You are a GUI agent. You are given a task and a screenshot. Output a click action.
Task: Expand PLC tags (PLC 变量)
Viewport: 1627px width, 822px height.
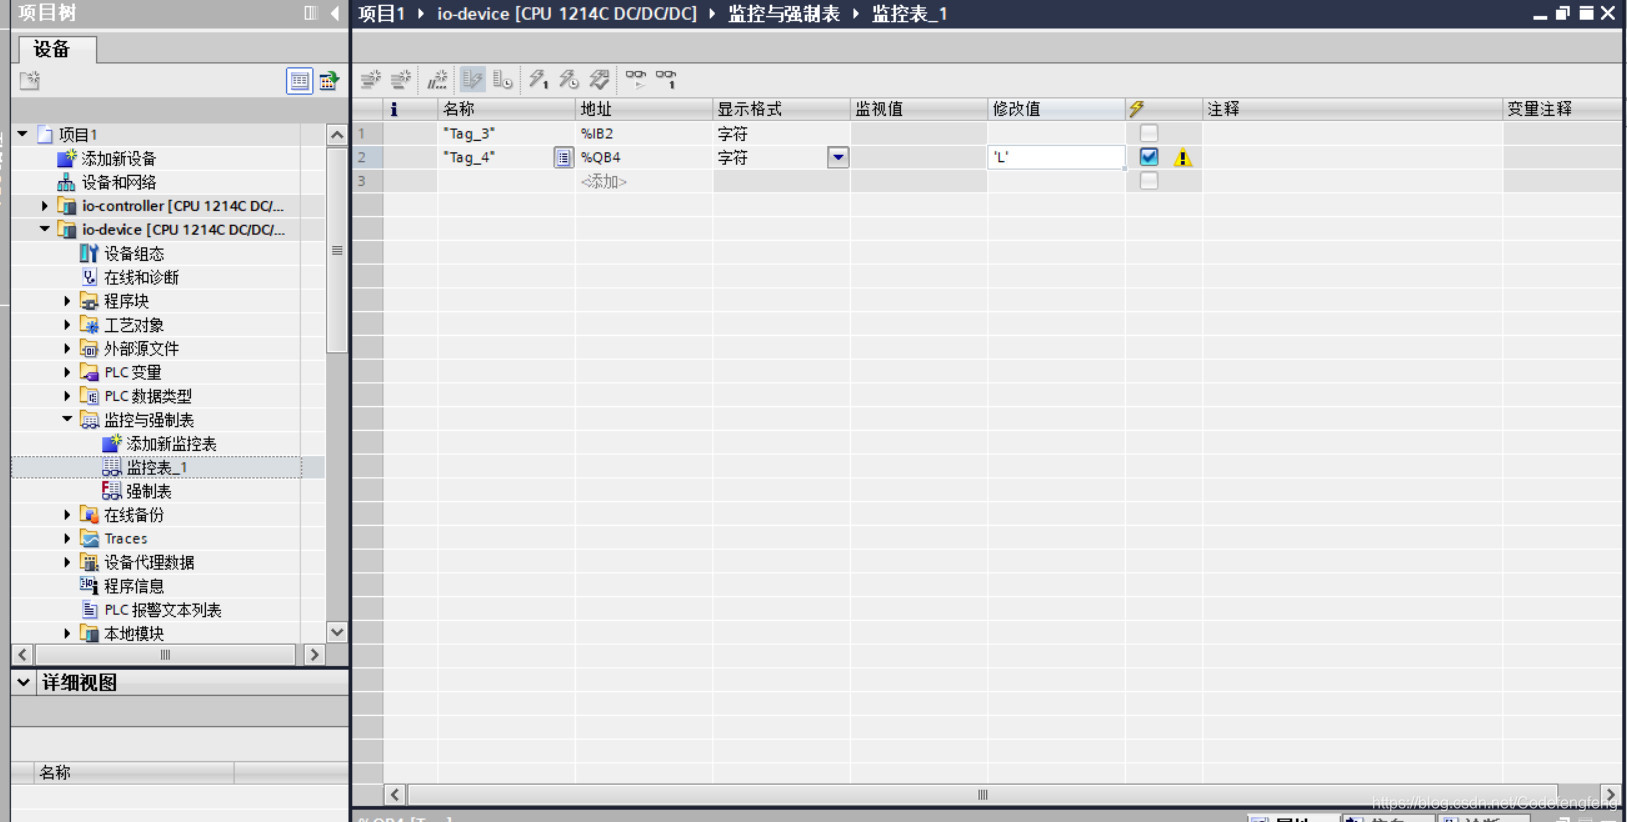(67, 372)
